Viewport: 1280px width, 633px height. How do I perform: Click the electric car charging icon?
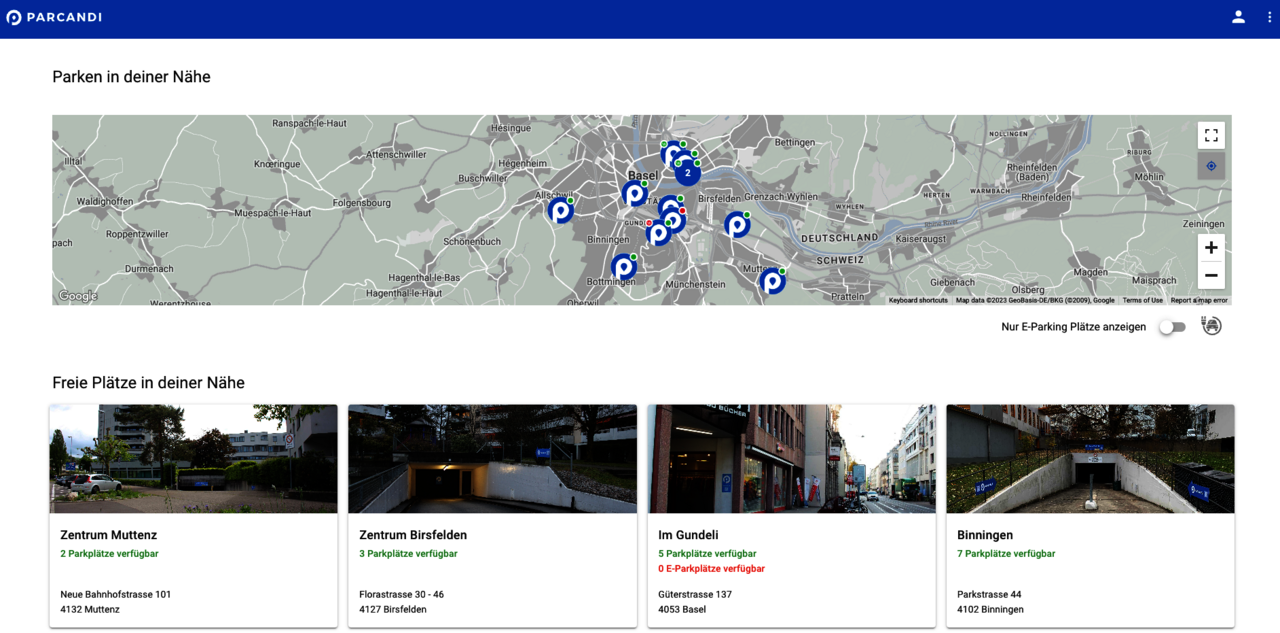tap(1211, 326)
